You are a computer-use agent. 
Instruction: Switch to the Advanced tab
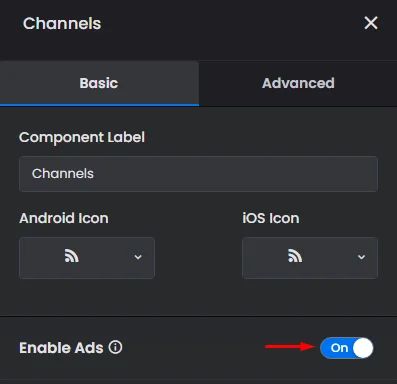click(298, 83)
